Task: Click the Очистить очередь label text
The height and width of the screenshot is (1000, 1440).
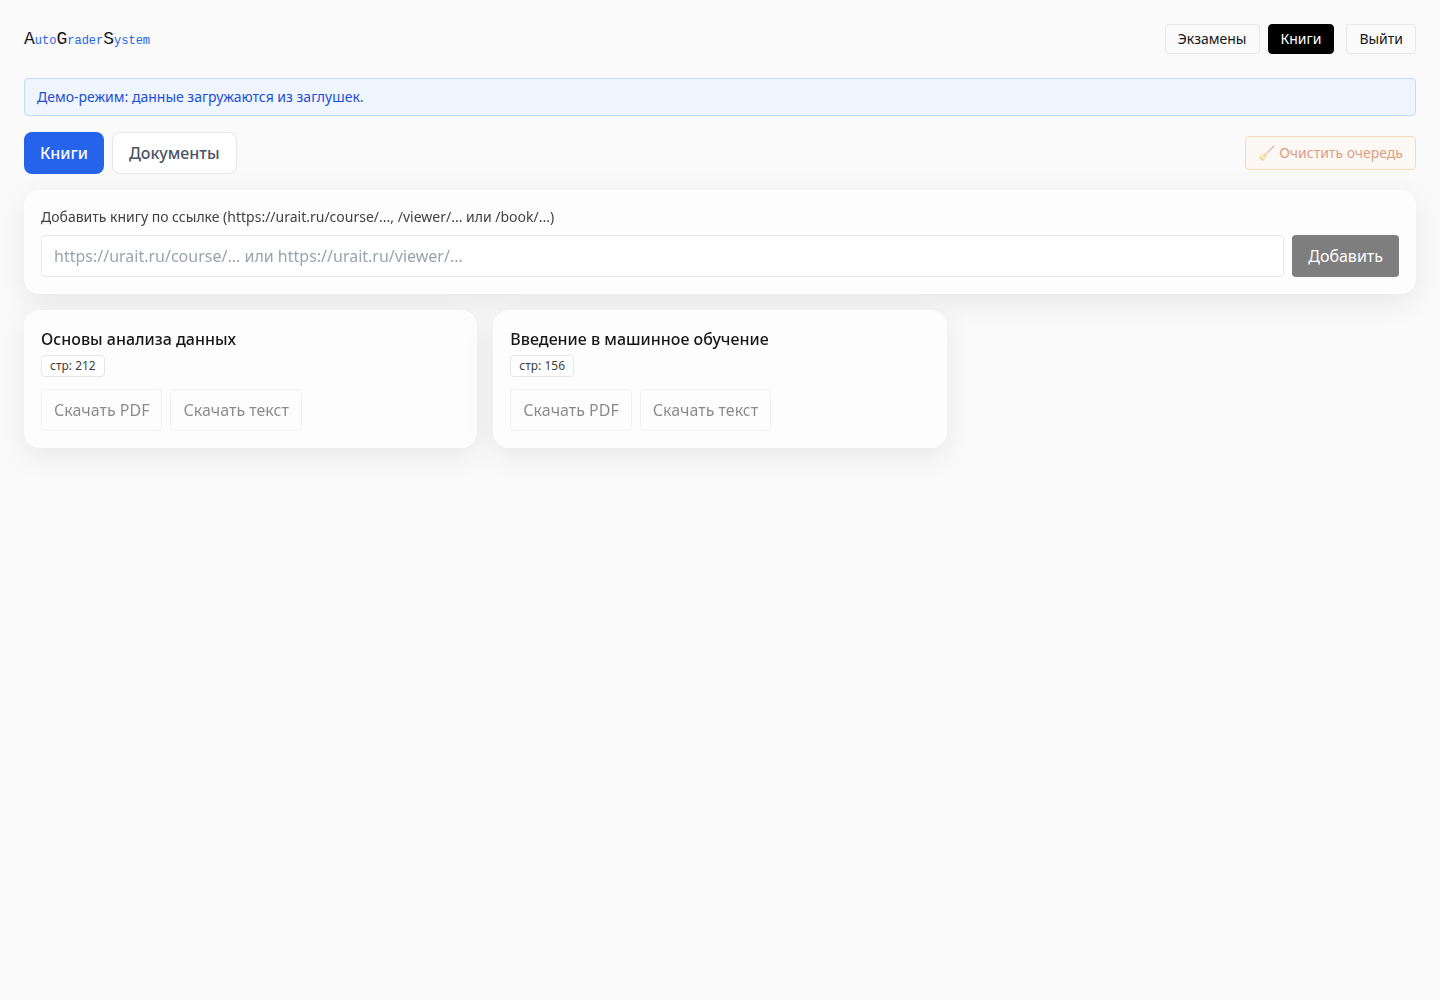Action: (1341, 153)
